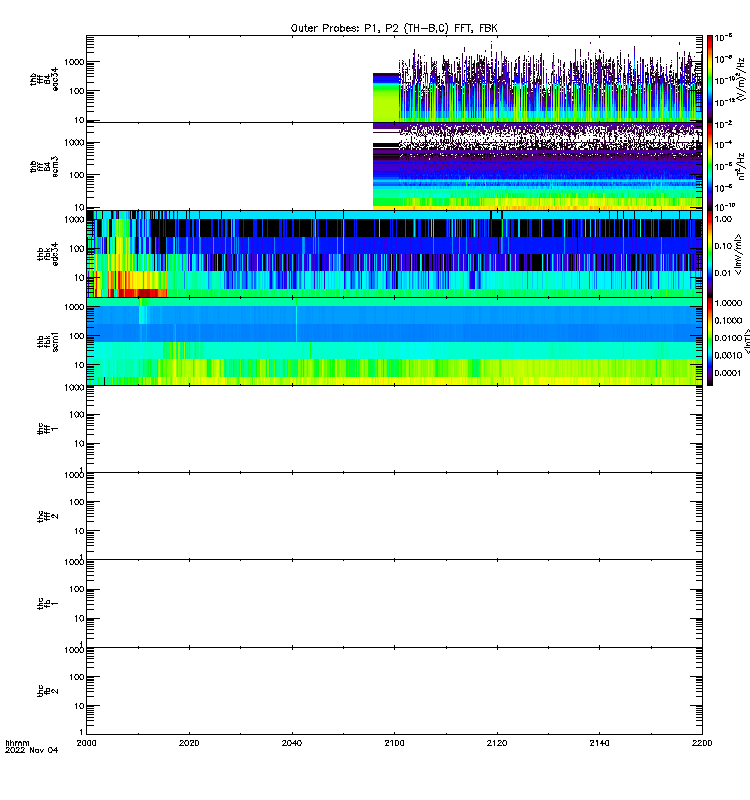Click the '2200' time axis label

(x=702, y=743)
